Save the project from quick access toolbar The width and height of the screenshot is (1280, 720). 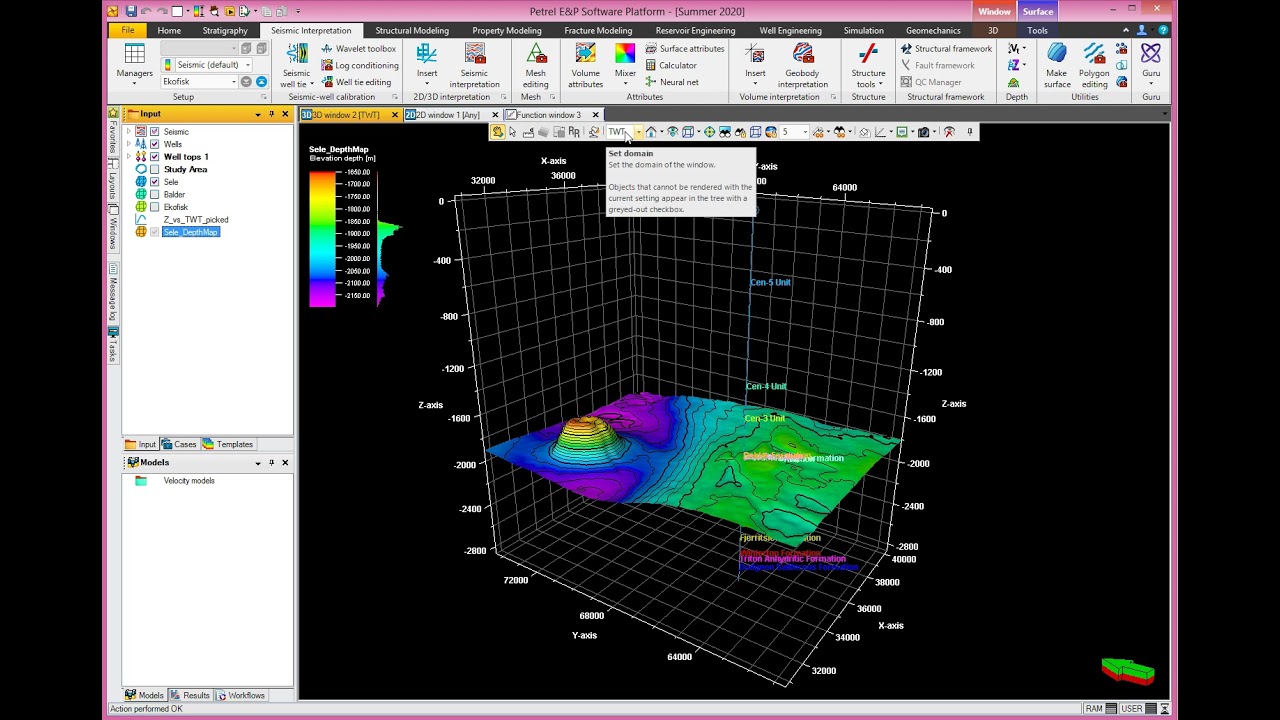[130, 11]
